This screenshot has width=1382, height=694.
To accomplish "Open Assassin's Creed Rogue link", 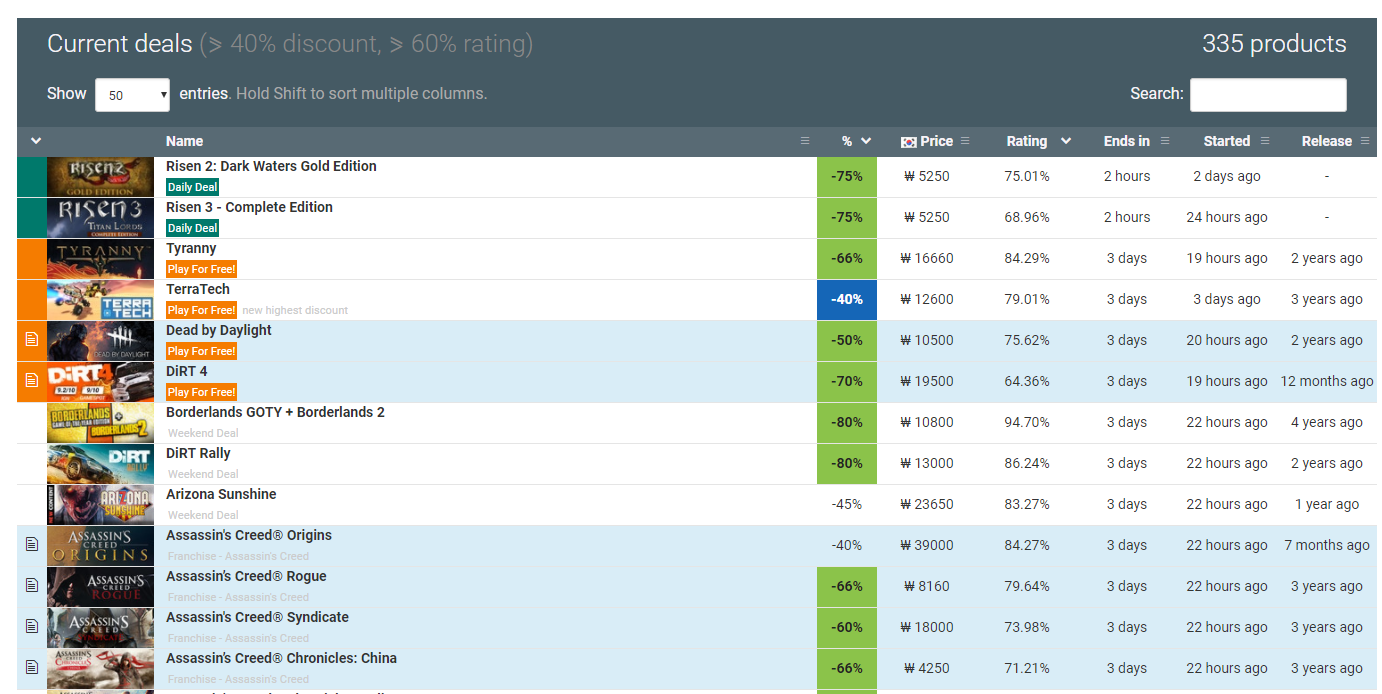I will point(246,576).
